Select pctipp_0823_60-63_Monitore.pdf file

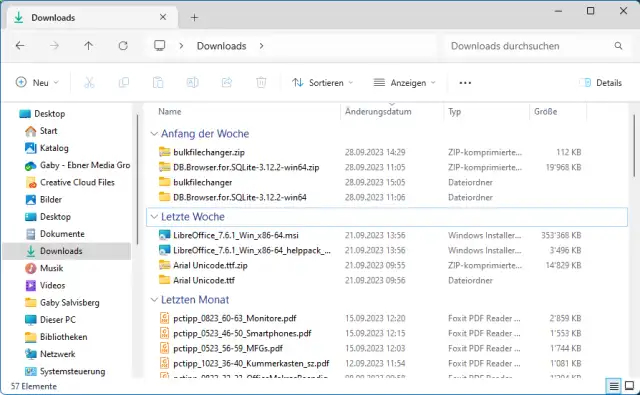(235, 318)
